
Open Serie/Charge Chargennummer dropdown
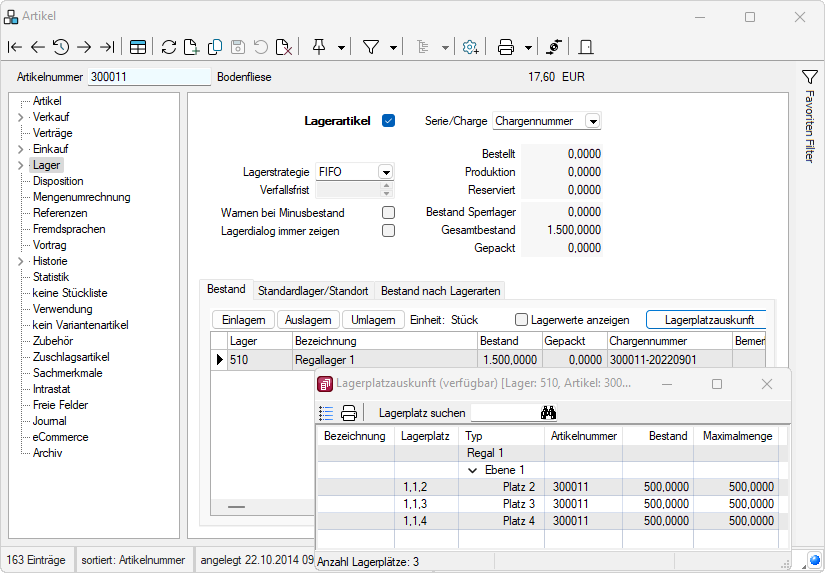click(x=592, y=121)
